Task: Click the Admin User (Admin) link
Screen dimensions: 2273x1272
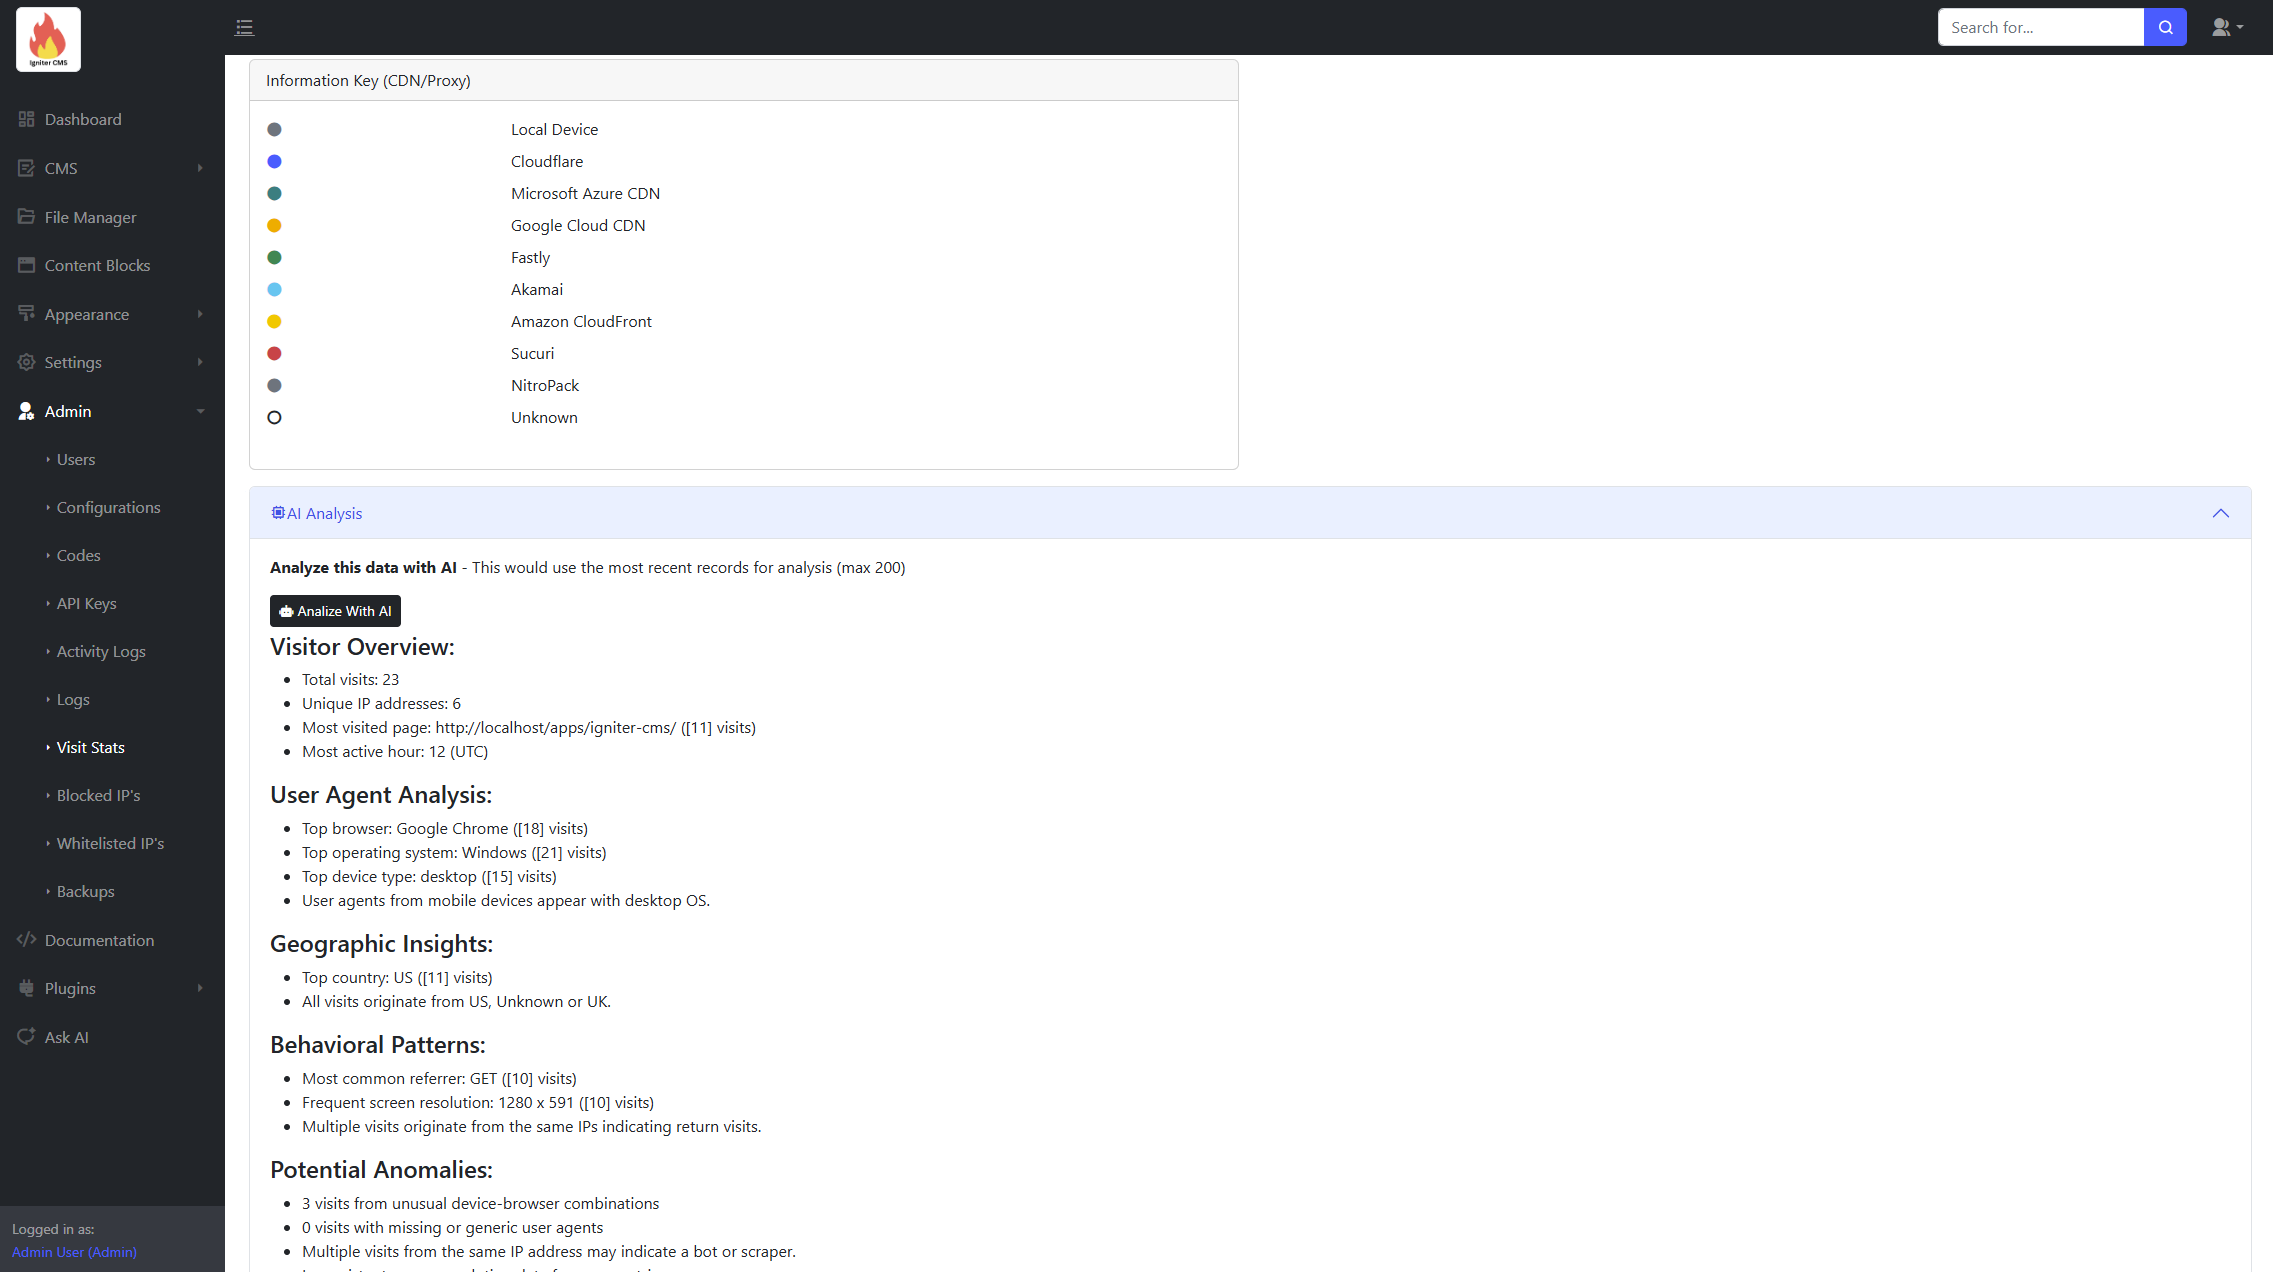Action: (74, 1252)
